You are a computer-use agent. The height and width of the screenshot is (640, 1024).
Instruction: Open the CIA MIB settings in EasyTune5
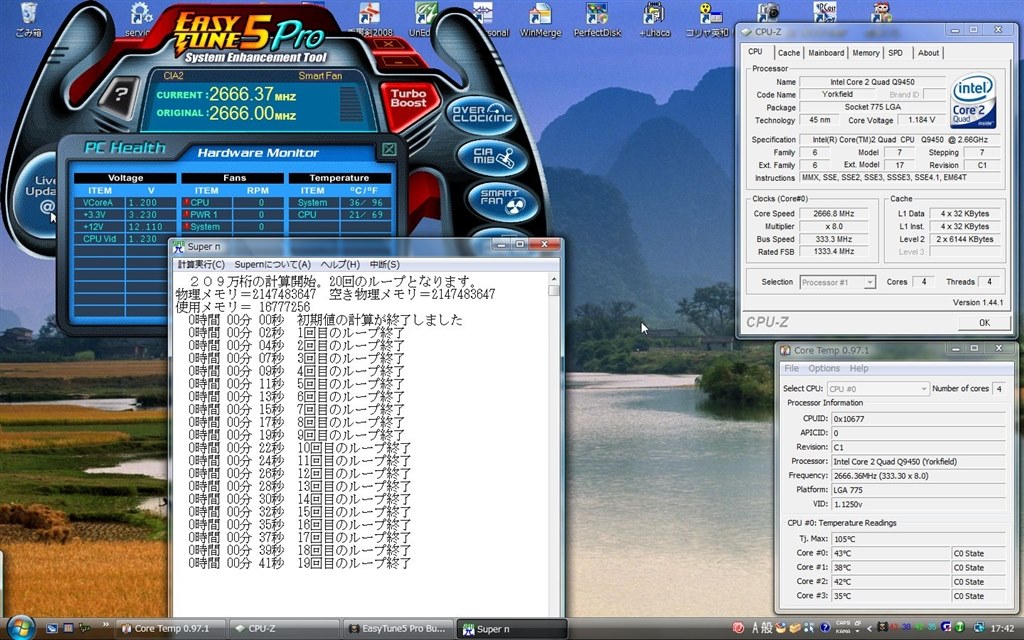[x=494, y=157]
